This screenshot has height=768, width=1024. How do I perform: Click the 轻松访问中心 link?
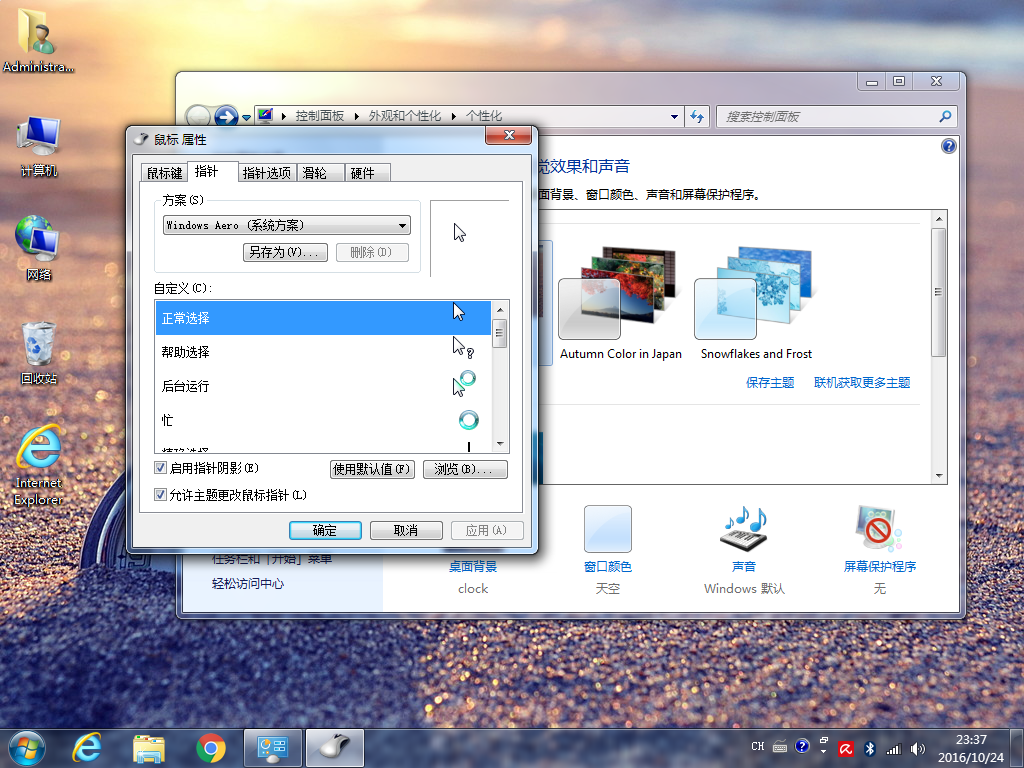click(x=248, y=584)
